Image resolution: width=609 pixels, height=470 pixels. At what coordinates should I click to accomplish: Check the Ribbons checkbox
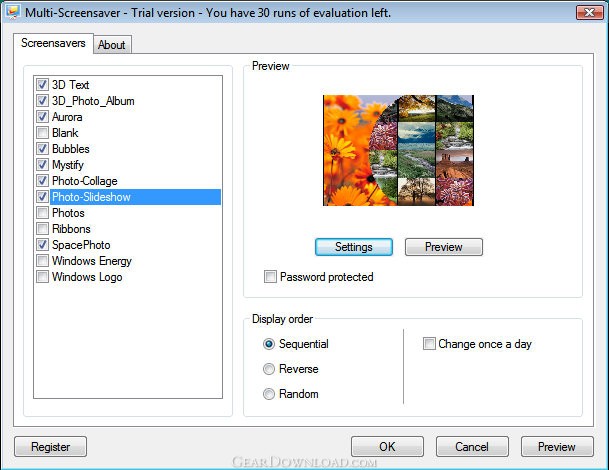[x=42, y=228]
